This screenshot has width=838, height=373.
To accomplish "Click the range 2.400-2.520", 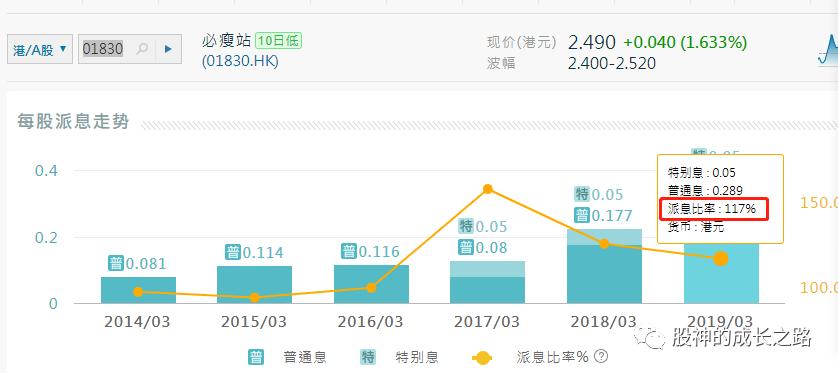I will (612, 64).
